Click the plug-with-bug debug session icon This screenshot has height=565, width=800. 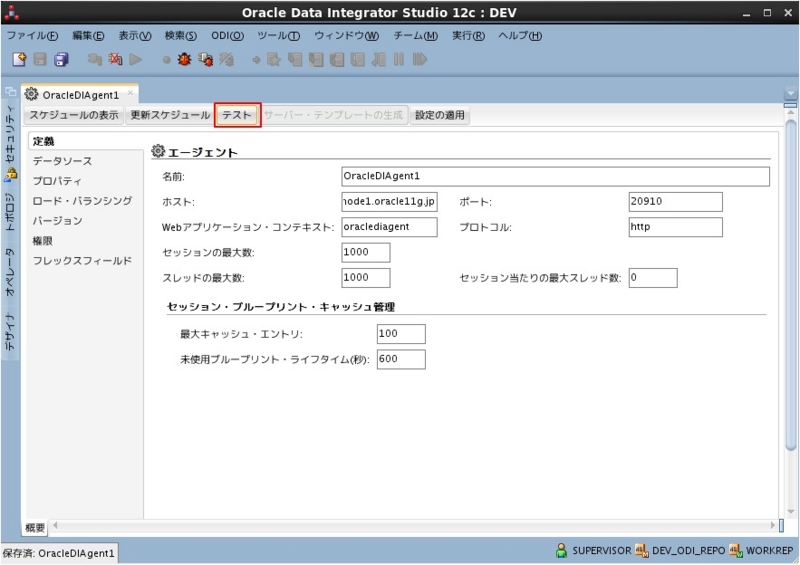[205, 59]
